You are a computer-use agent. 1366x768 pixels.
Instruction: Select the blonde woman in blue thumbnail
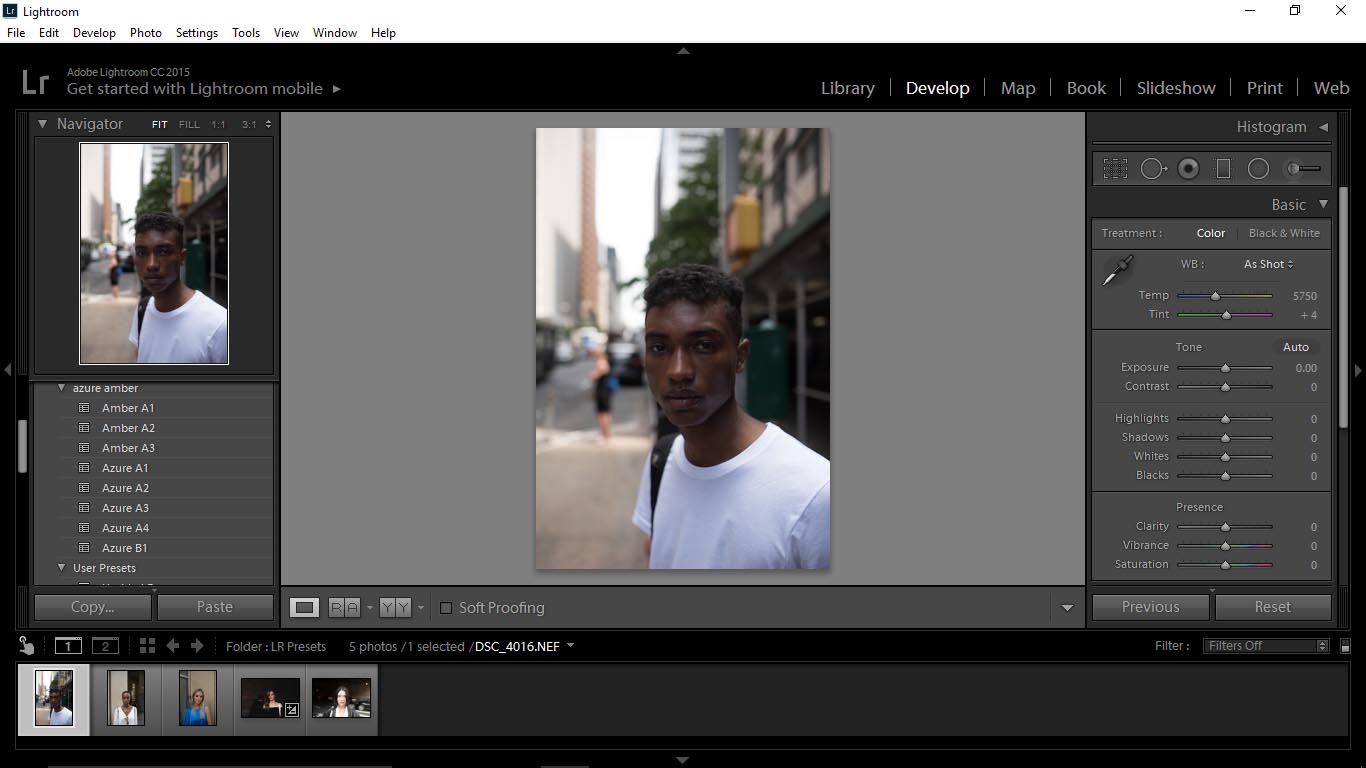pyautogui.click(x=197, y=698)
